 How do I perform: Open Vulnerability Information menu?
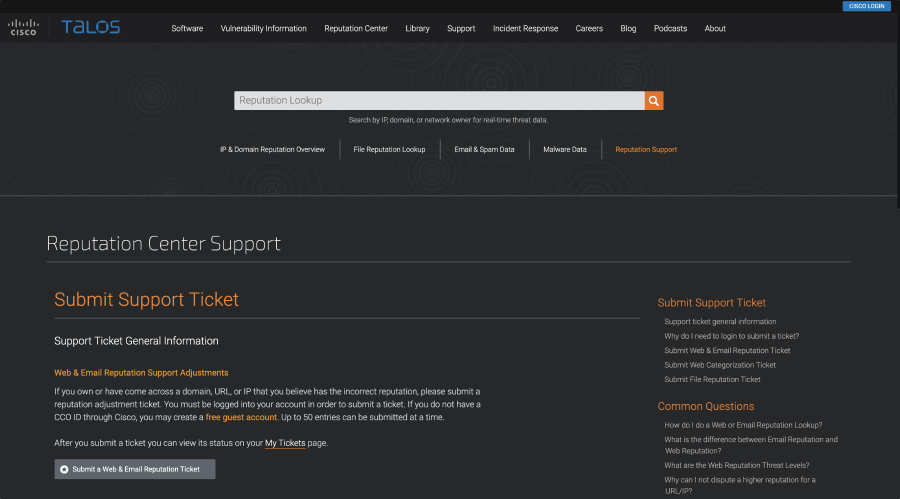click(263, 28)
